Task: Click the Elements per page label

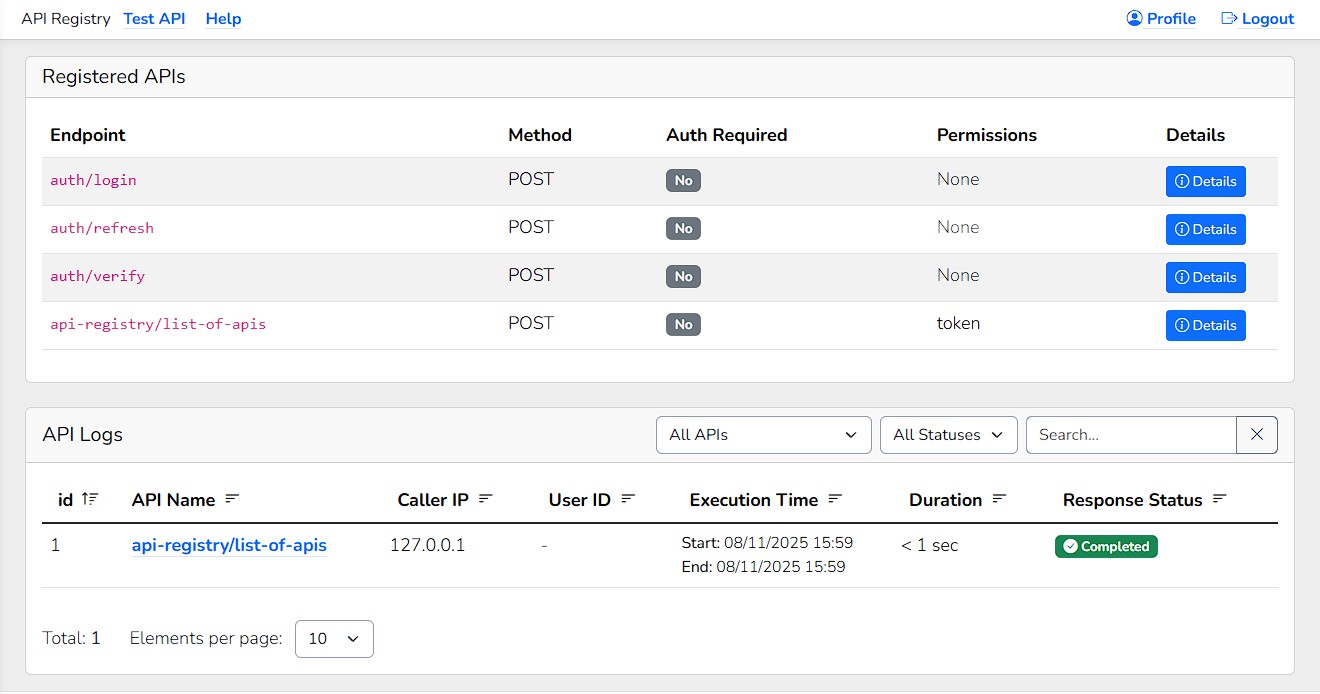Action: (x=206, y=638)
